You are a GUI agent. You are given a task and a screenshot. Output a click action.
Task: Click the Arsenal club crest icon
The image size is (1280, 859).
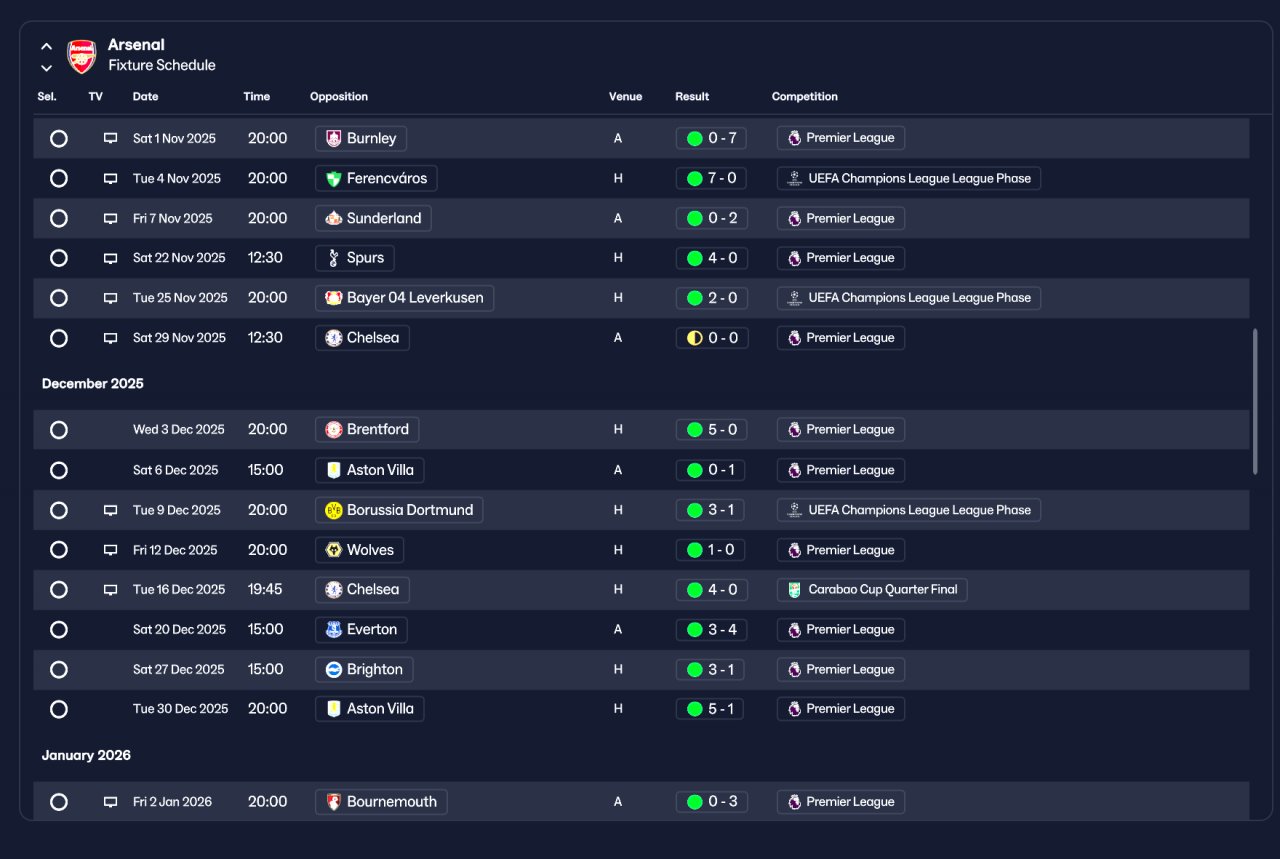pos(81,56)
